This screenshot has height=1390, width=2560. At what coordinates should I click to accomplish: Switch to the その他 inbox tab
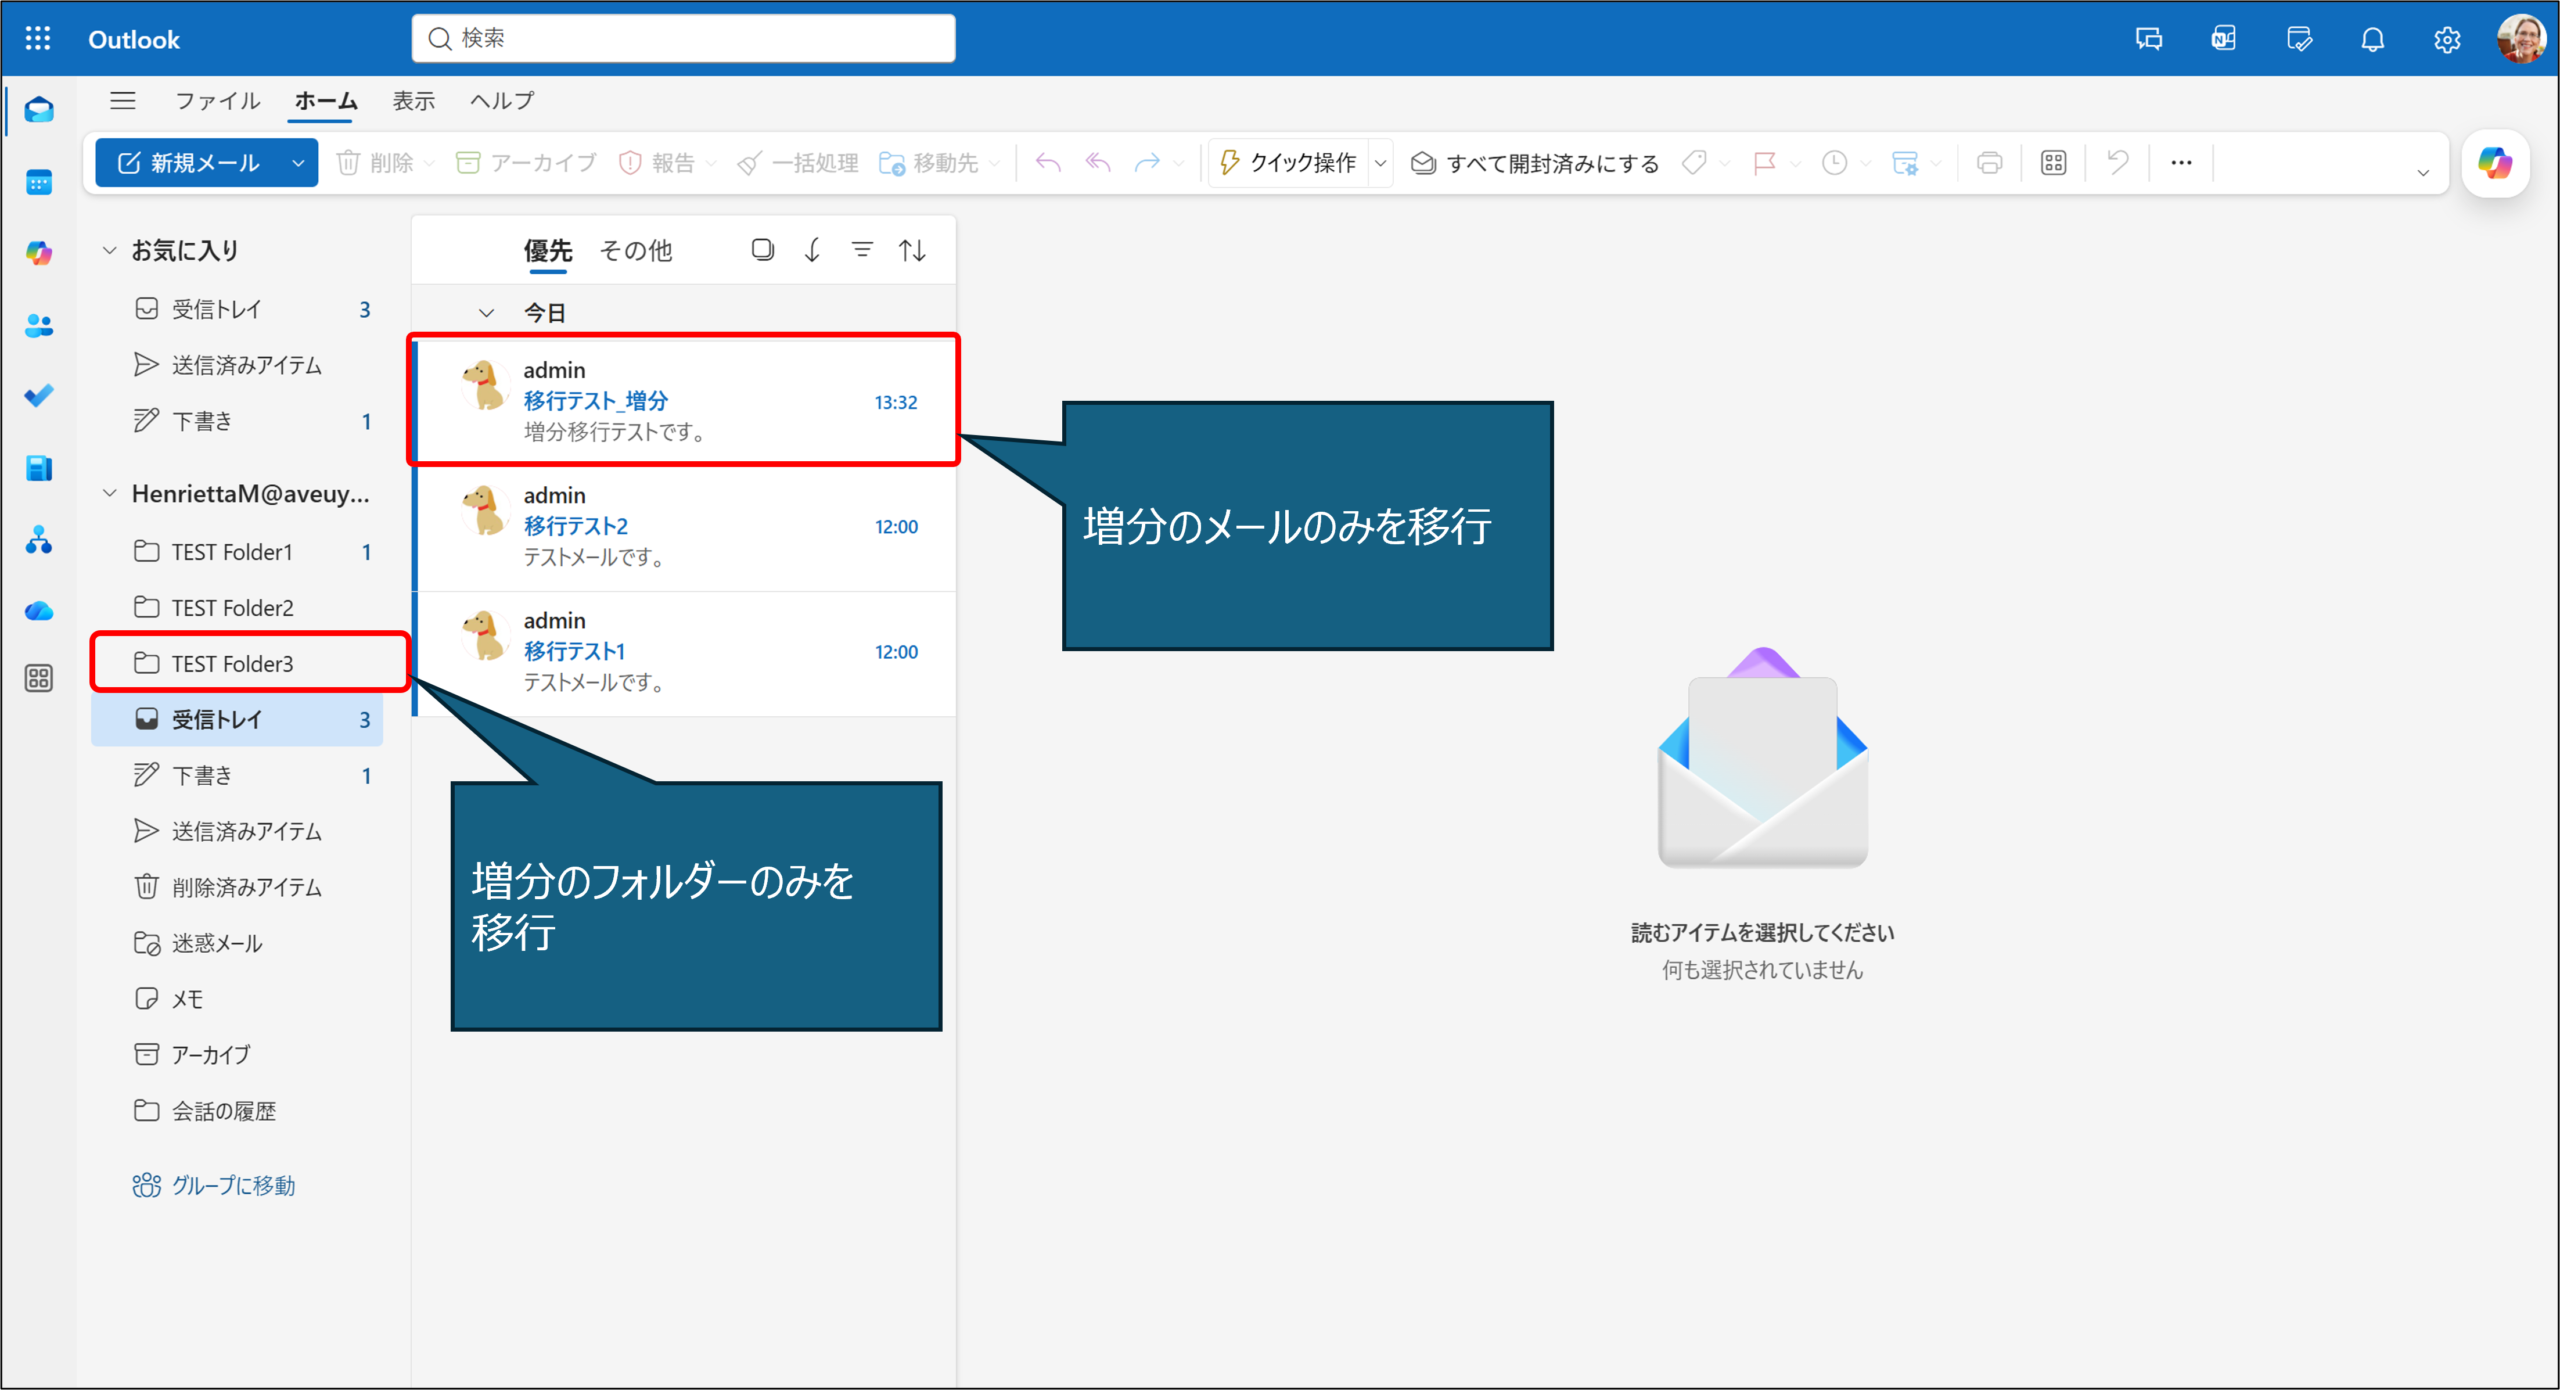[636, 250]
